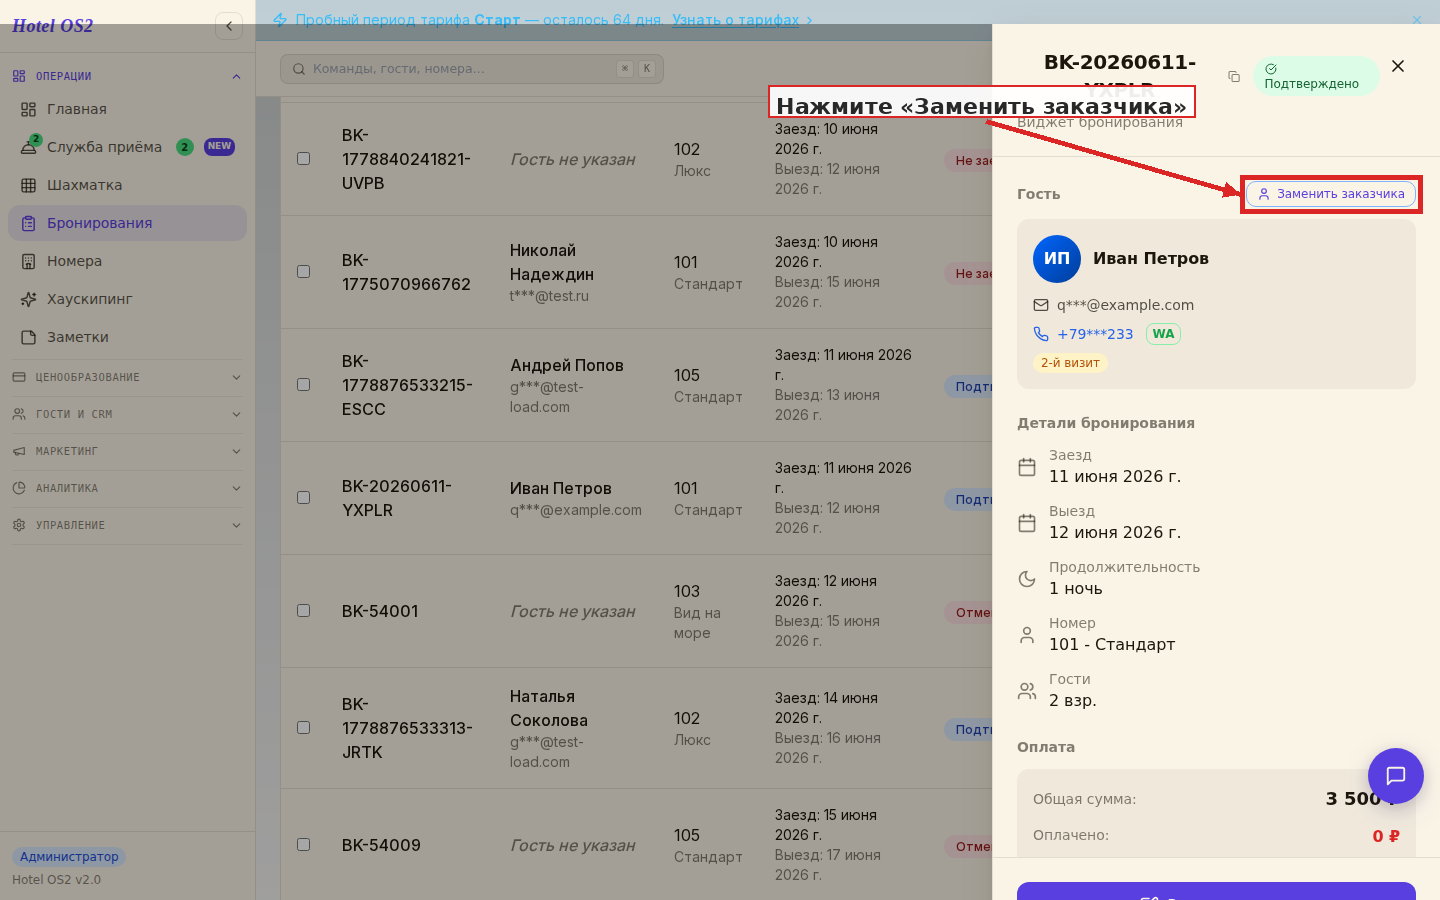Copy booking number BK-20260611-YXPLR icon

point(1234,77)
